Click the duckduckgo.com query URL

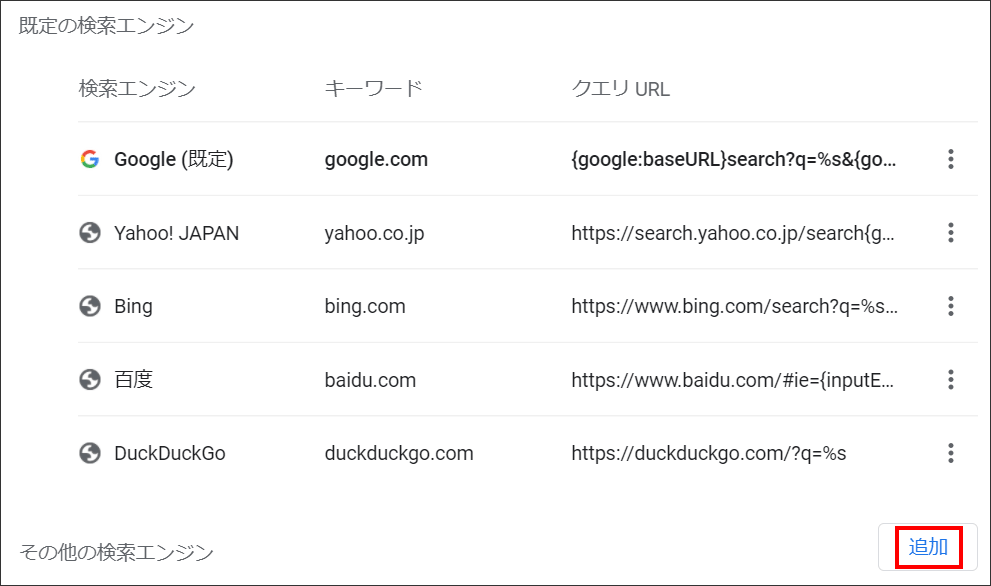708,453
